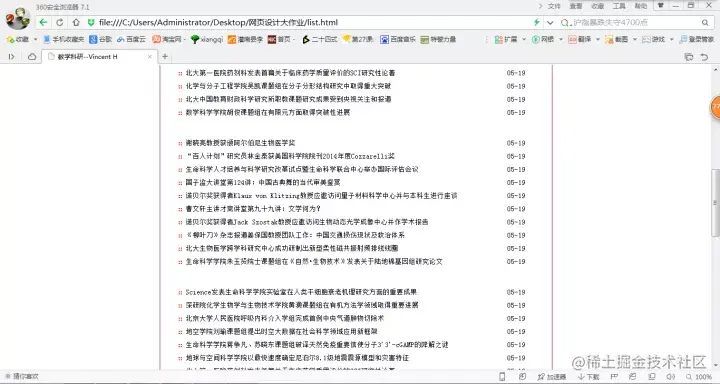The image size is (720, 384).
Task: Open the 百度云 bookmark
Action: click(131, 40)
